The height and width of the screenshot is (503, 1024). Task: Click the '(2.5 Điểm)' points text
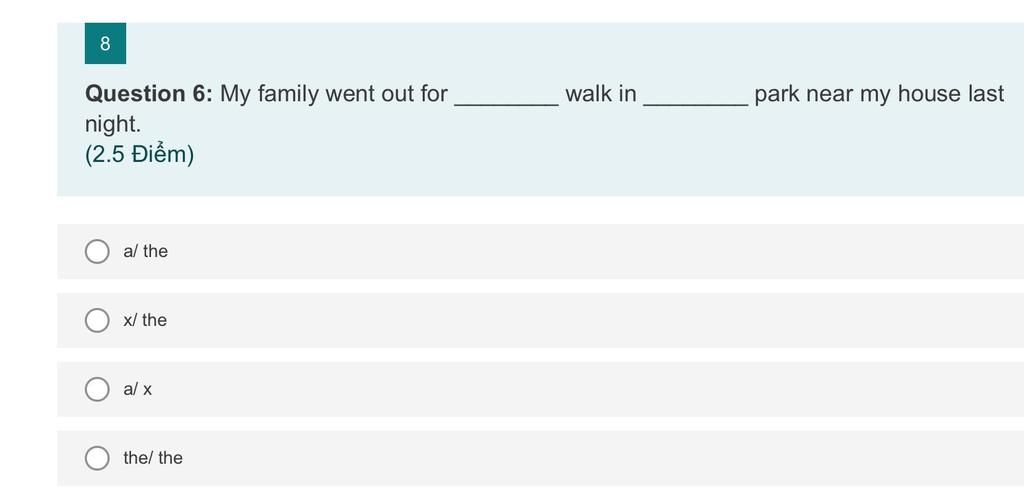point(140,155)
